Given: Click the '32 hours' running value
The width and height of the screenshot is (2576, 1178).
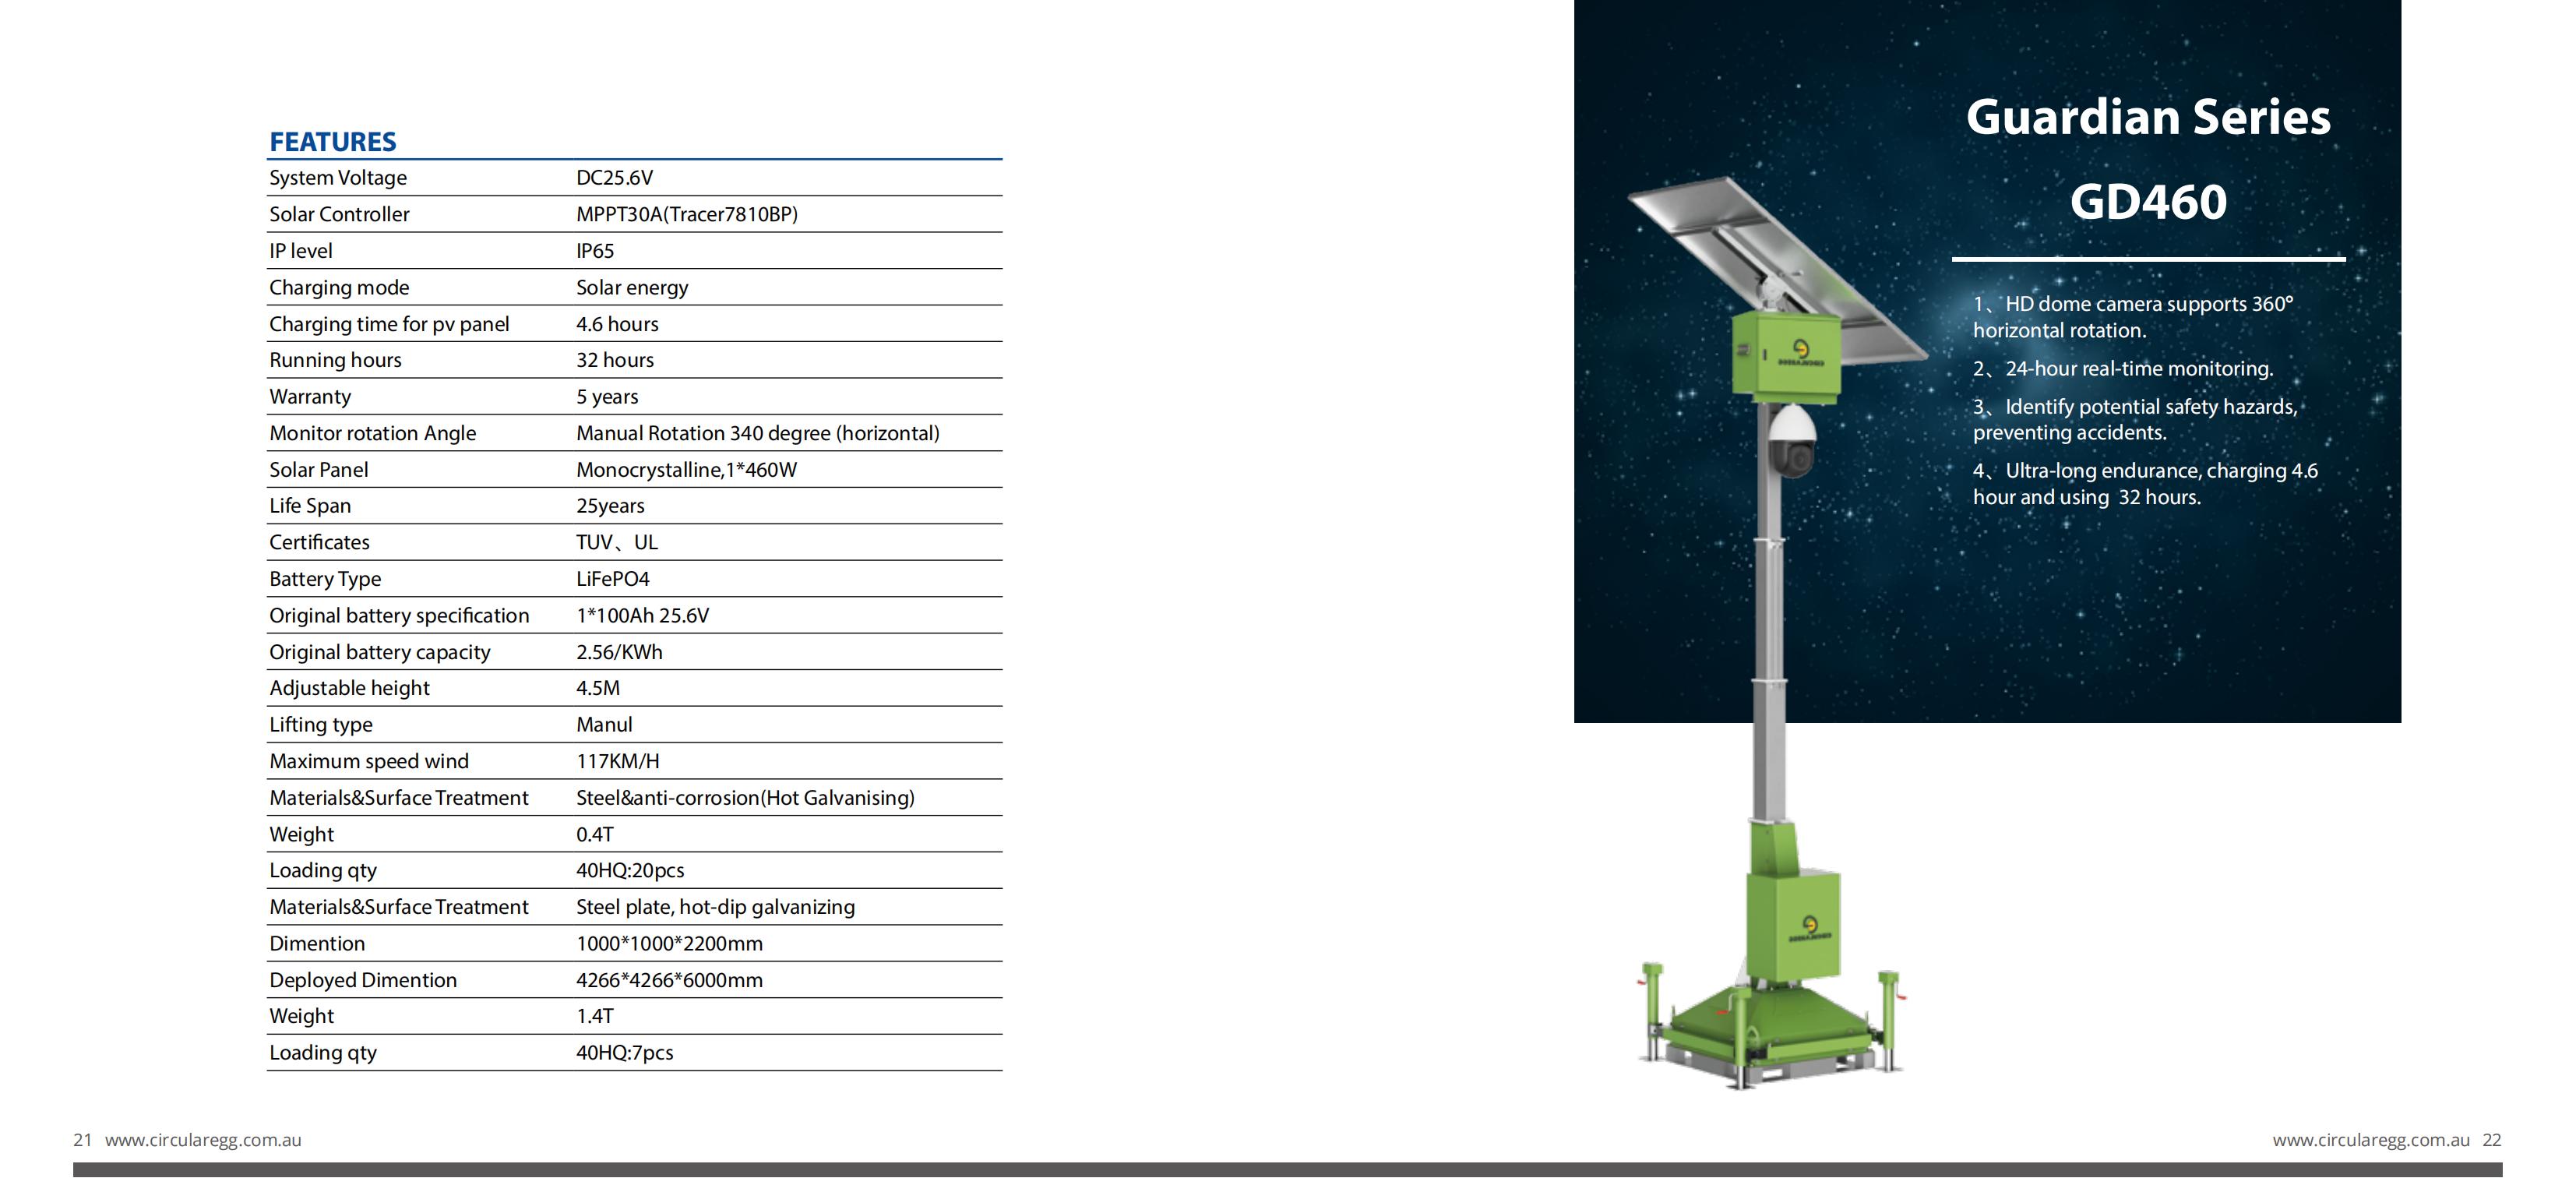Looking at the screenshot, I should [615, 360].
